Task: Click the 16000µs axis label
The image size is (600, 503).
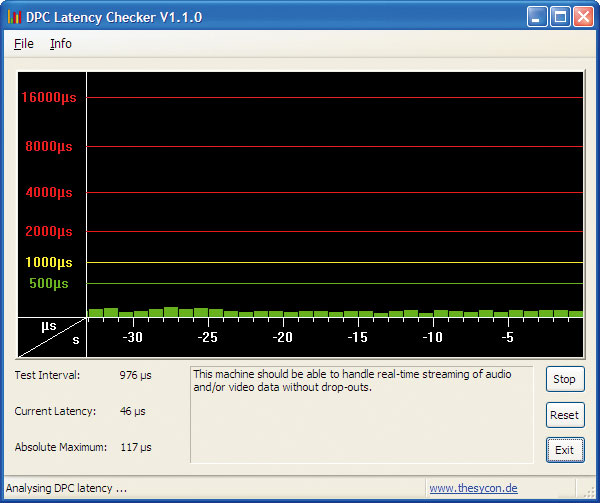Action: click(49, 98)
